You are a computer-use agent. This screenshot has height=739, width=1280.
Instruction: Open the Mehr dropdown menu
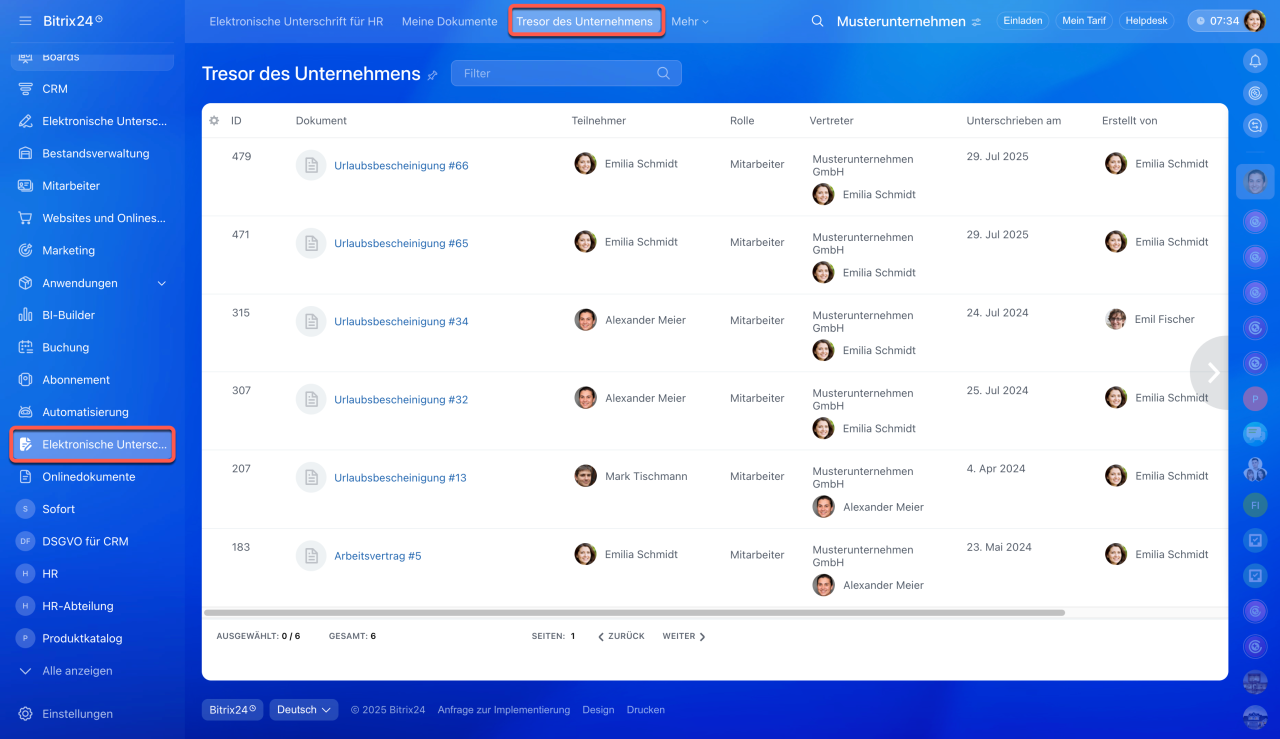[x=689, y=21]
